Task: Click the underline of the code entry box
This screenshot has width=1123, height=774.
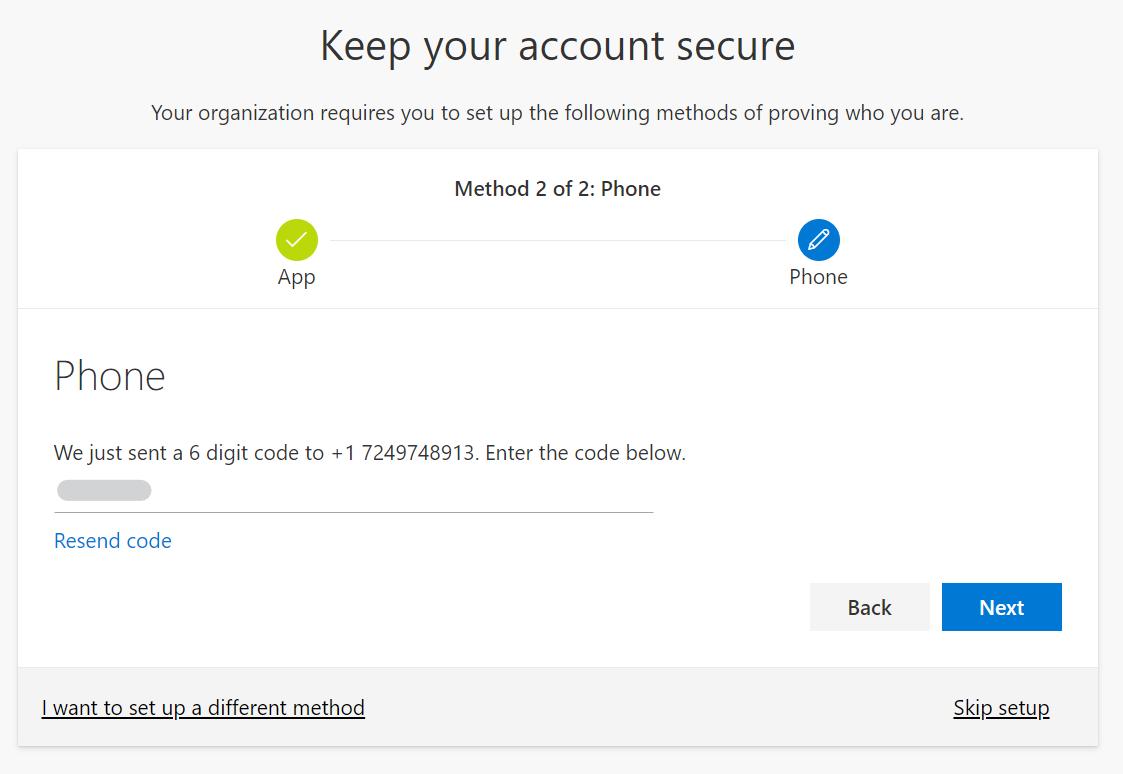Action: [353, 512]
